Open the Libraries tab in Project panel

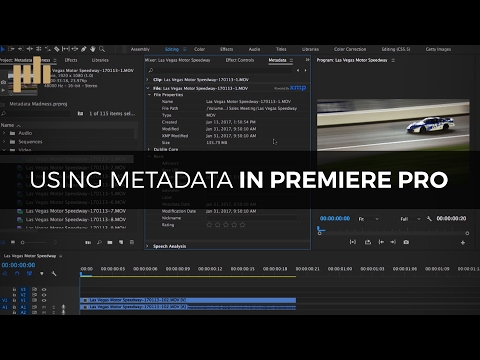click(100, 60)
